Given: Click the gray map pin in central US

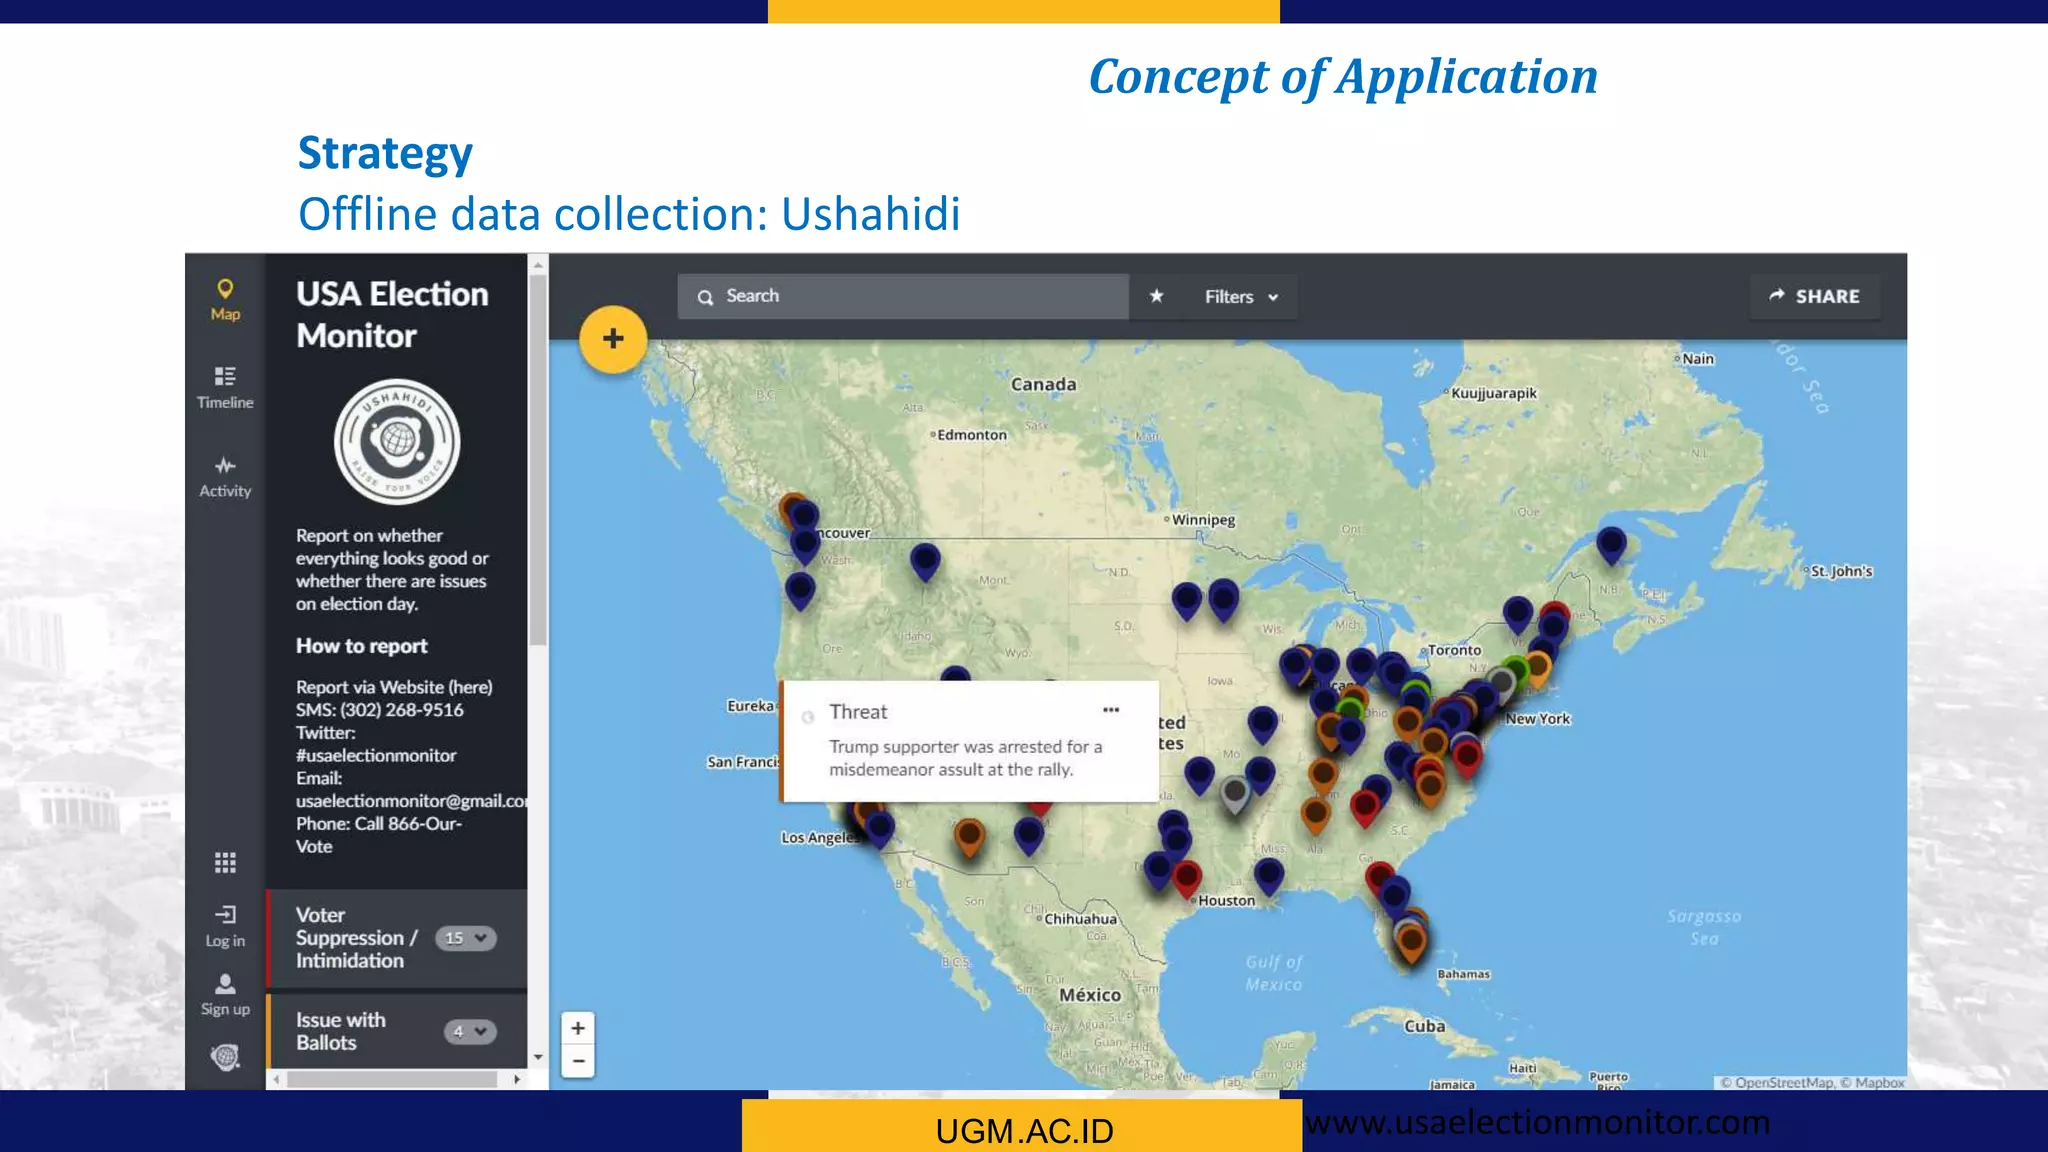Looking at the screenshot, I should coord(1235,796).
